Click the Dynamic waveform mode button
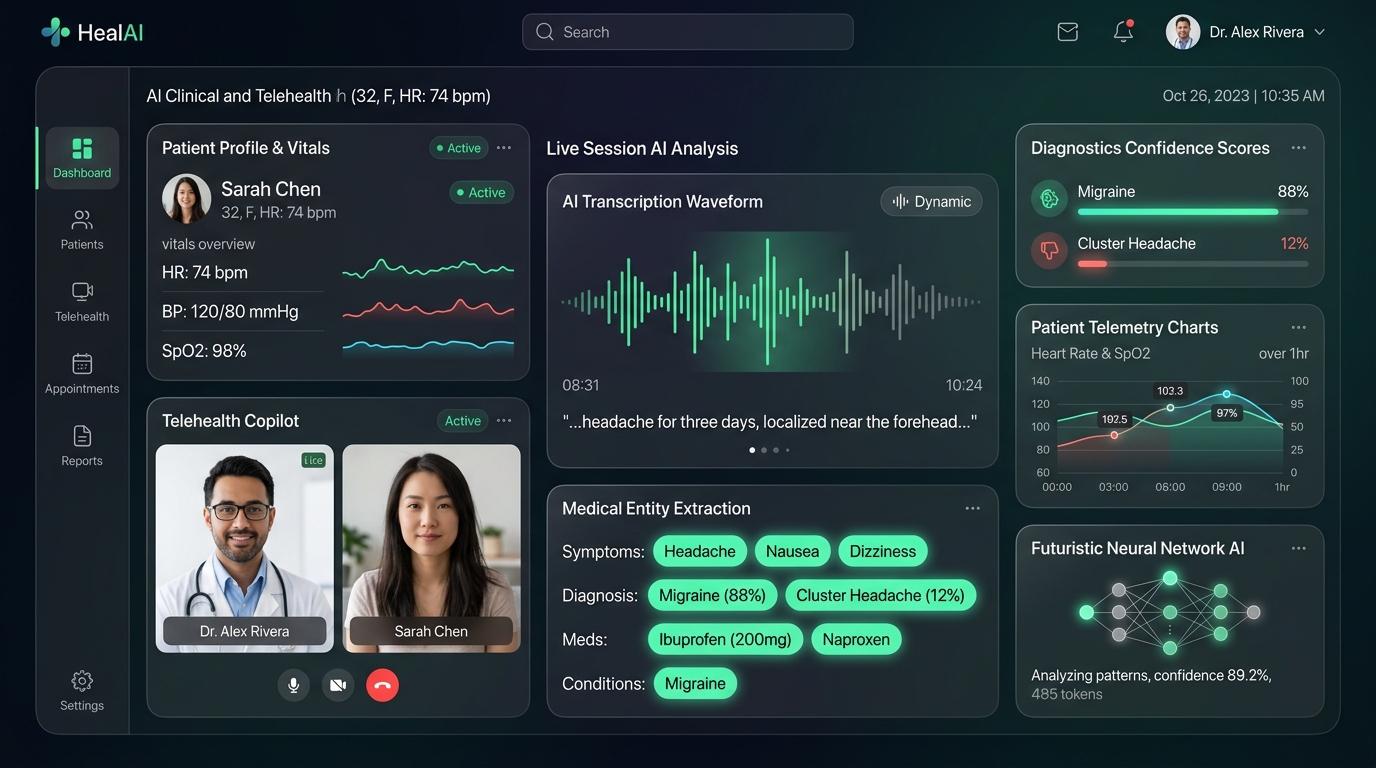Screen dimensions: 1376x768 coord(931,201)
